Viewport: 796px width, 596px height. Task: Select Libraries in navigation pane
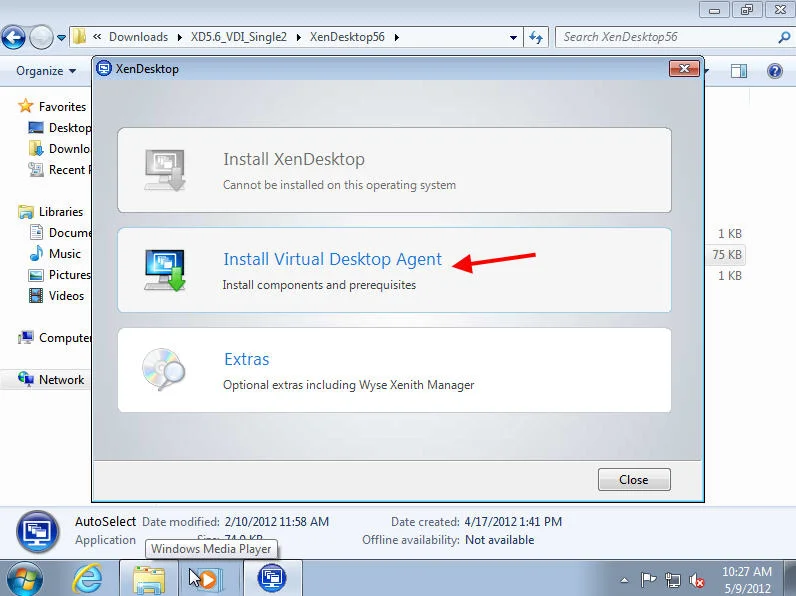(x=61, y=212)
